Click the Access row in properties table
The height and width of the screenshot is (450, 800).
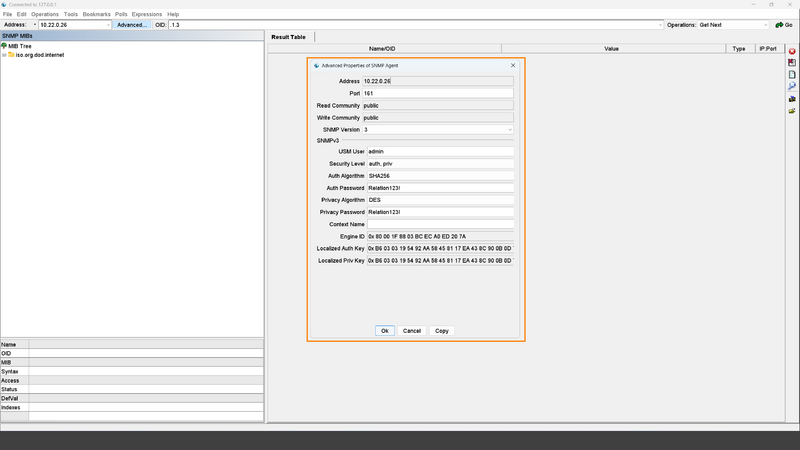[132, 381]
